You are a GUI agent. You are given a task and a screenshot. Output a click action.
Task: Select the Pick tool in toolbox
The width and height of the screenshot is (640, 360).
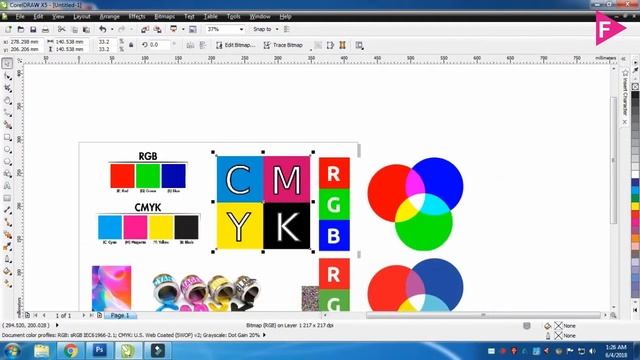pyautogui.click(x=7, y=63)
